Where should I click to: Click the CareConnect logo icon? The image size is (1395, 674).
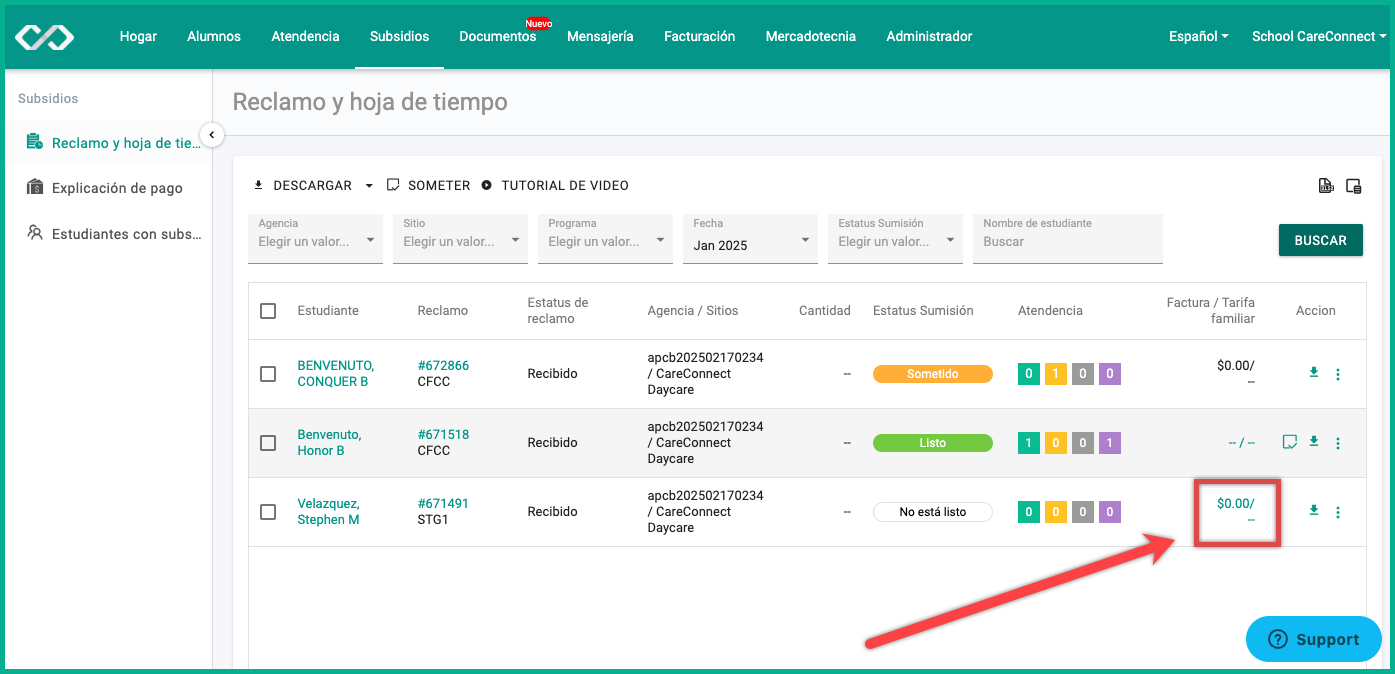click(x=45, y=37)
